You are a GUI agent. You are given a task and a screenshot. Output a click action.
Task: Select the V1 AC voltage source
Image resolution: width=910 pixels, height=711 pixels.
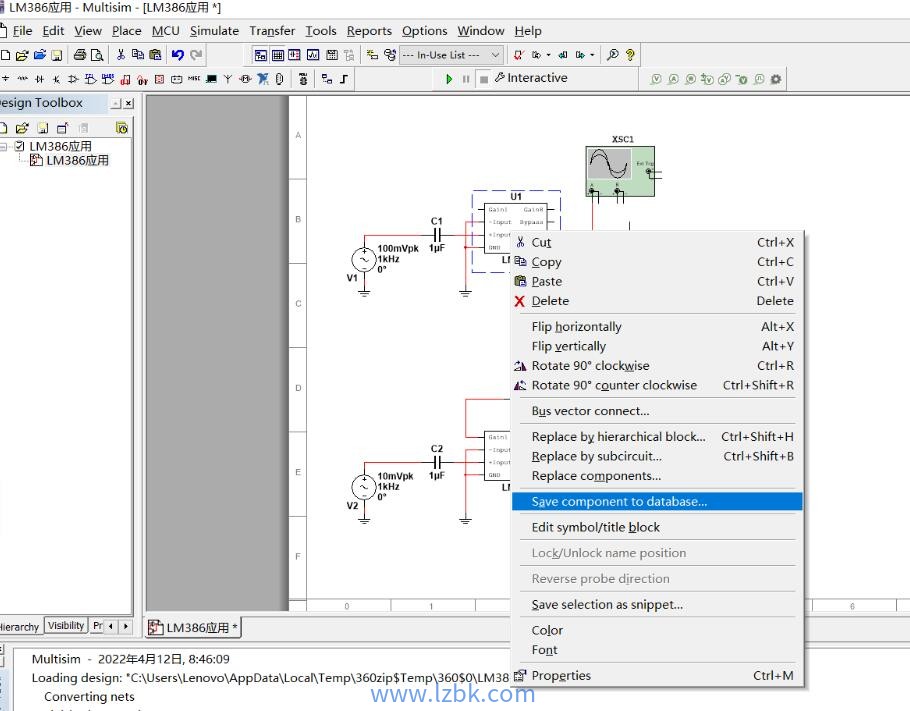[364, 261]
